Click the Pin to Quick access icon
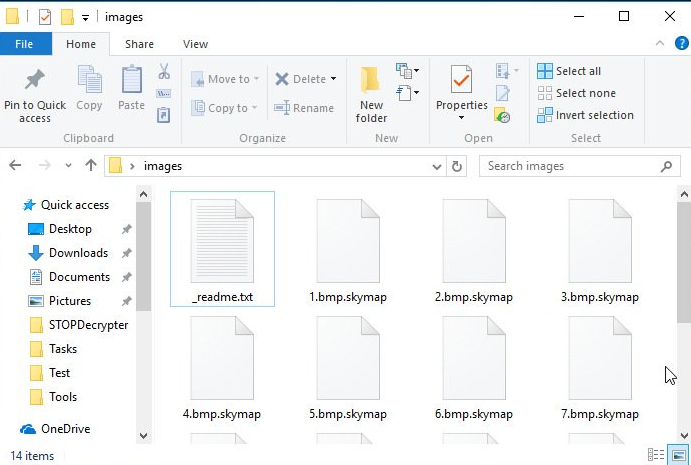The width and height of the screenshot is (691, 465). click(x=35, y=82)
